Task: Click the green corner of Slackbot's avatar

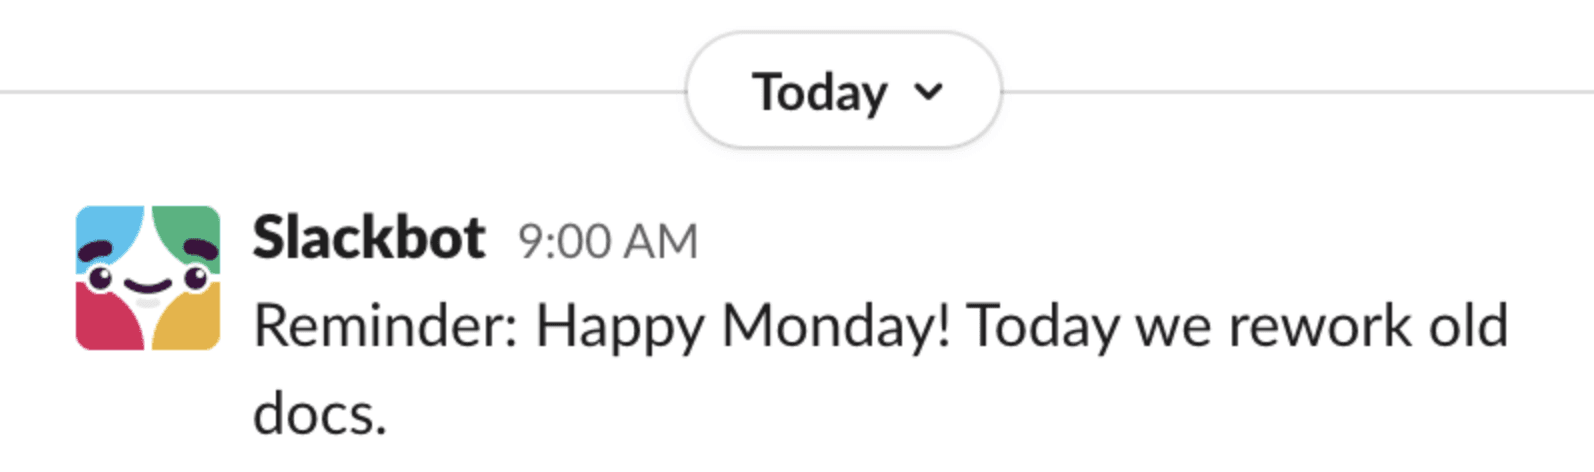Action: pyautogui.click(x=194, y=226)
